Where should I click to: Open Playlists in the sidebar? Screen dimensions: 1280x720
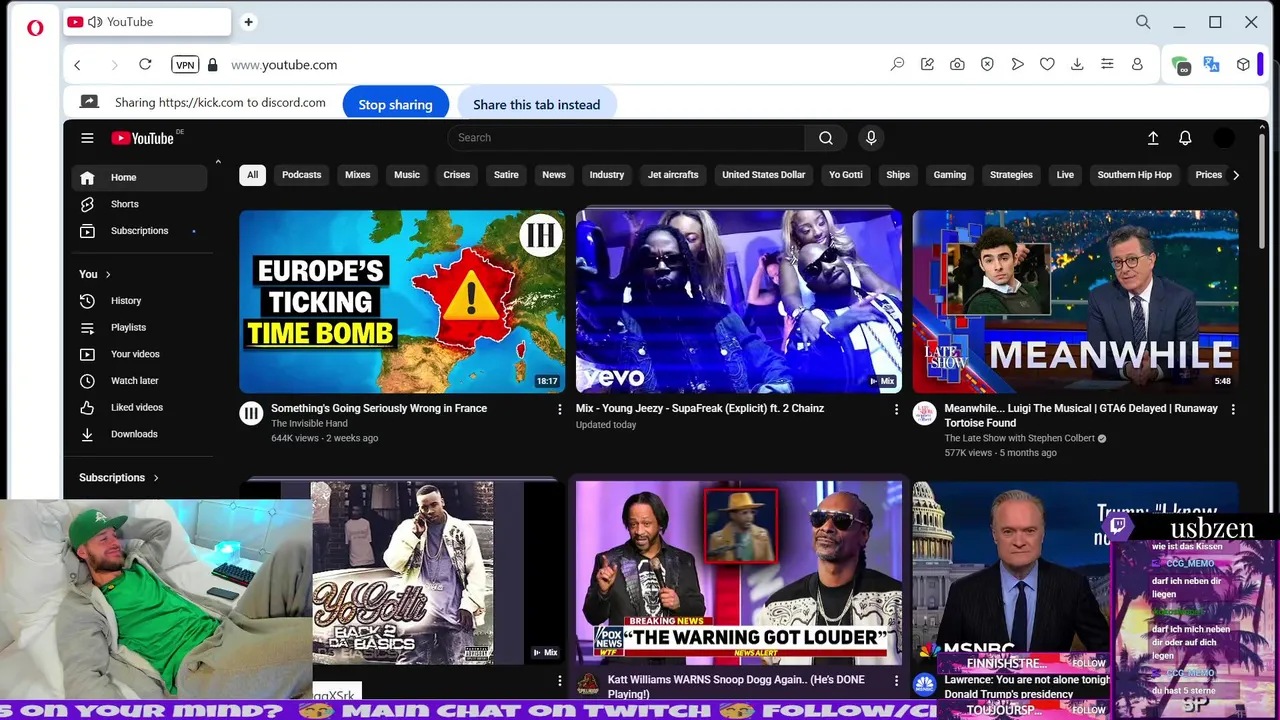[139, 327]
